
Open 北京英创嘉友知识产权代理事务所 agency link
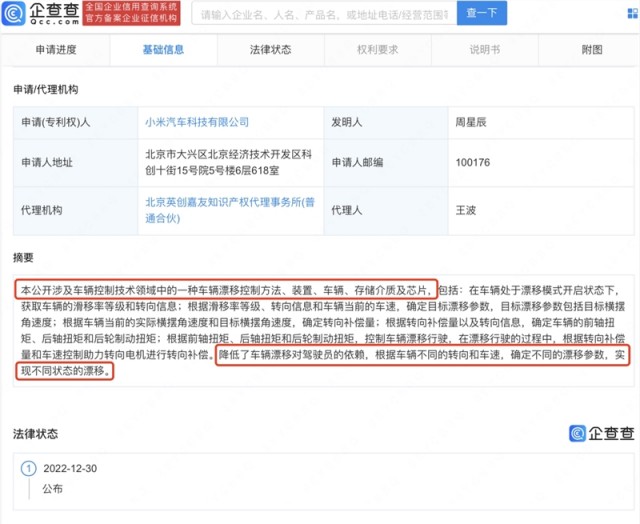(230, 210)
